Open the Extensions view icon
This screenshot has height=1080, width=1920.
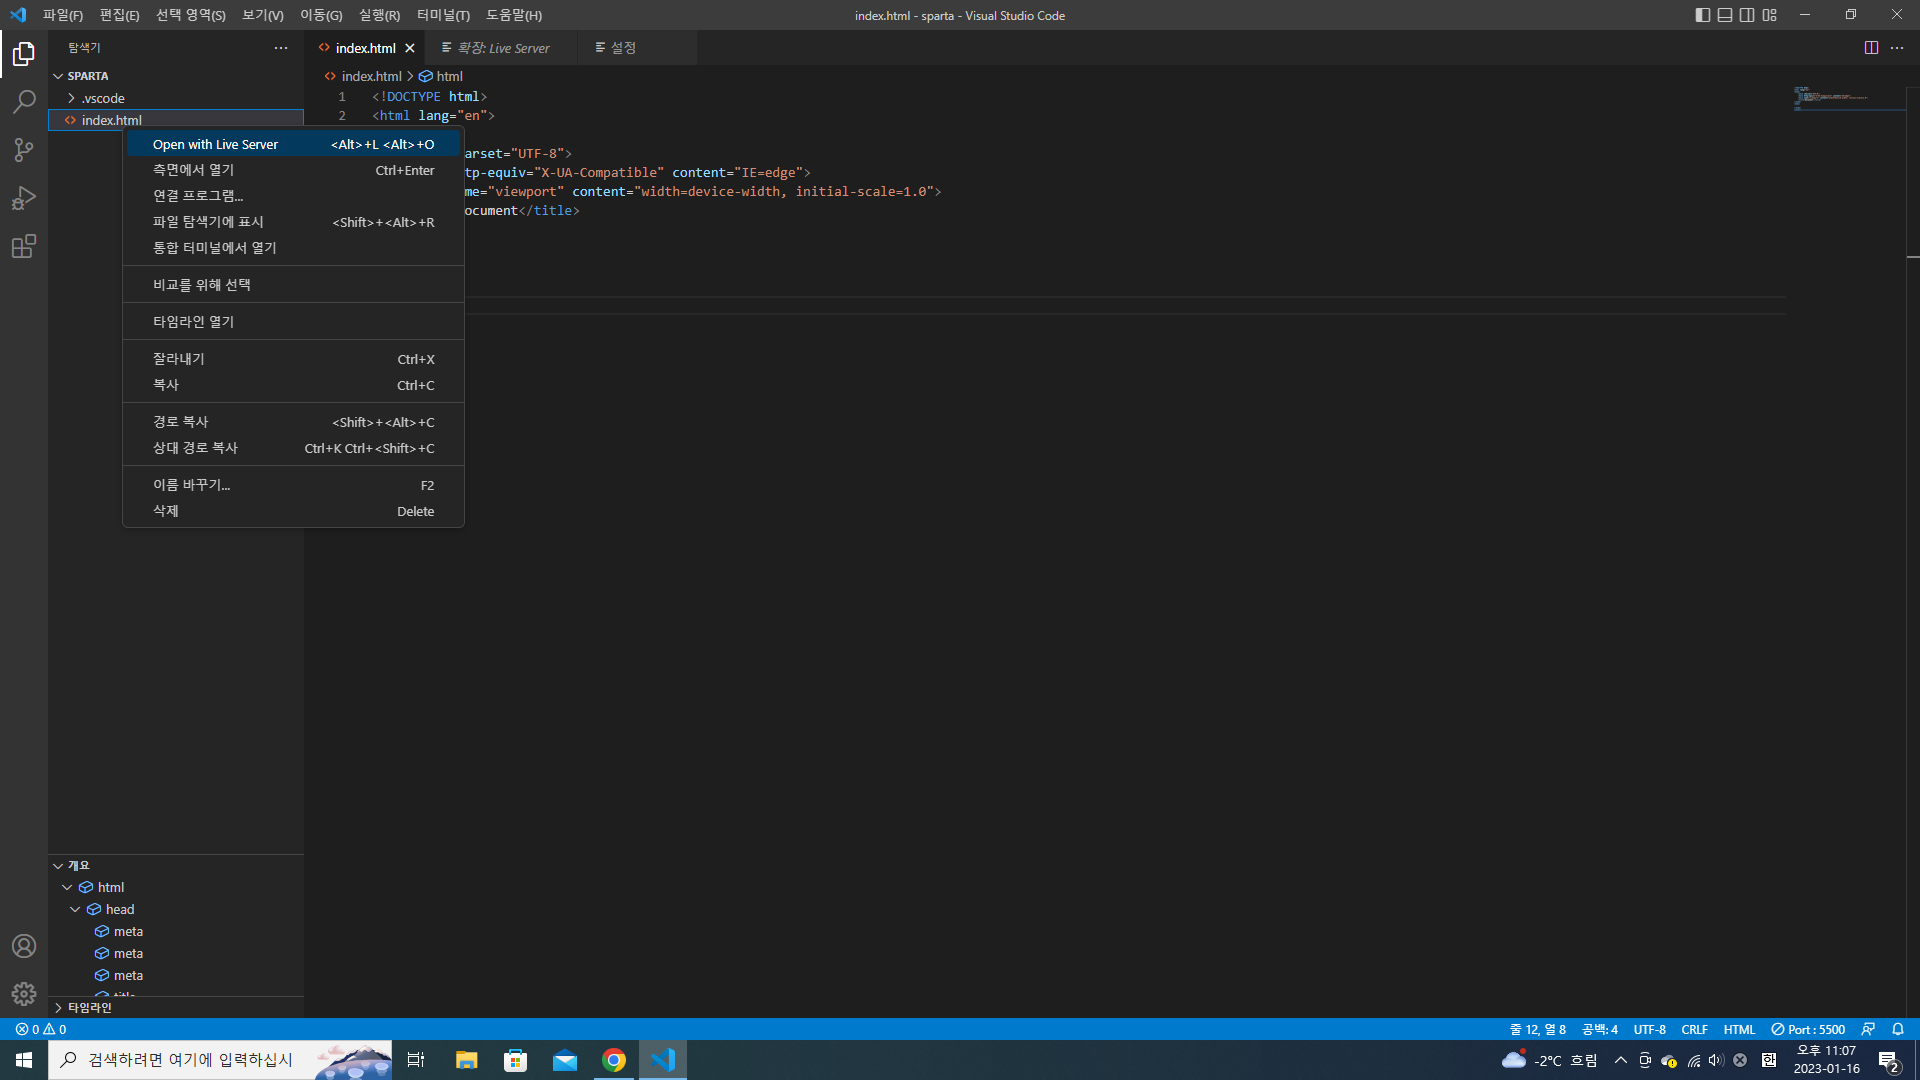(x=24, y=246)
